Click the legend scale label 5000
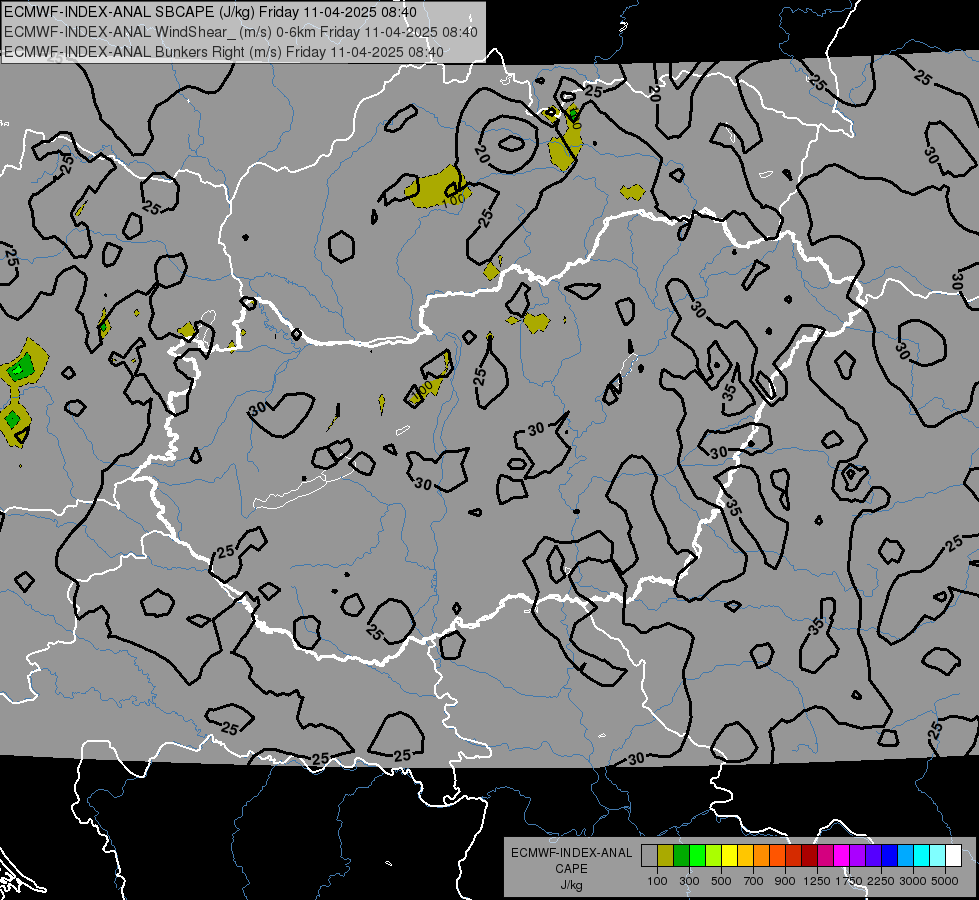Image resolution: width=979 pixels, height=900 pixels. coord(945,881)
